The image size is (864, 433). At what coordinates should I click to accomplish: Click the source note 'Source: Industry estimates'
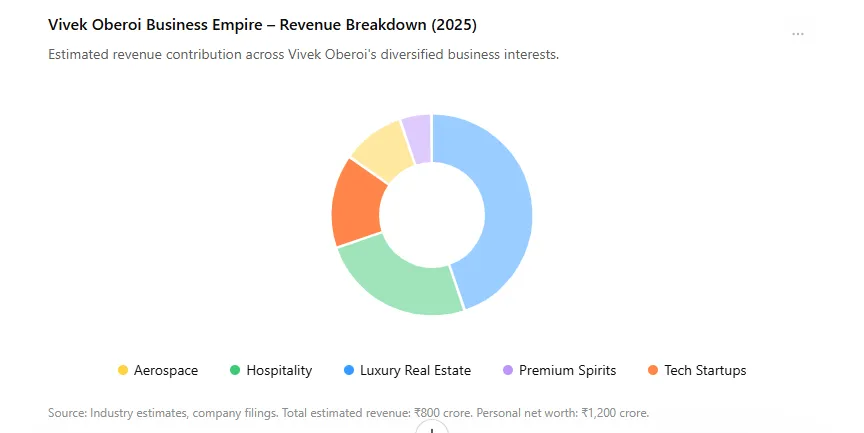[x=117, y=413]
